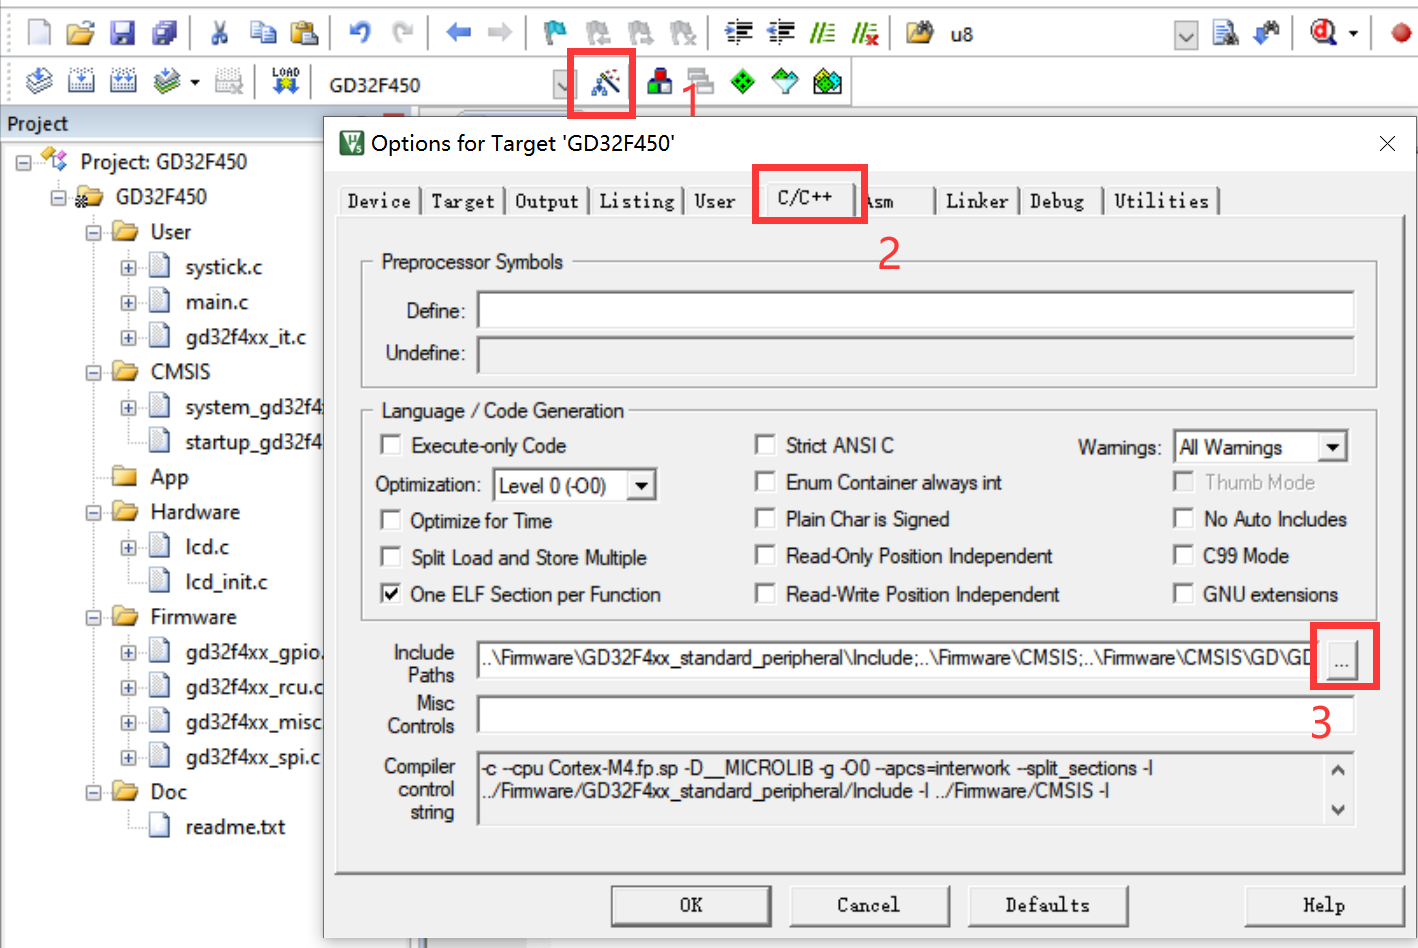
Task: Open target selection GD32F450 dropdown
Action: (x=563, y=85)
